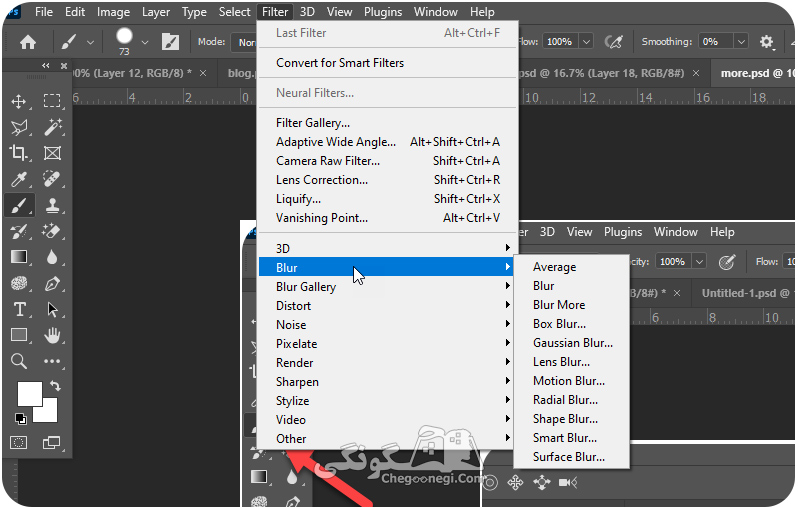Select the Magic Wand tool
The image size is (798, 508).
(52, 127)
